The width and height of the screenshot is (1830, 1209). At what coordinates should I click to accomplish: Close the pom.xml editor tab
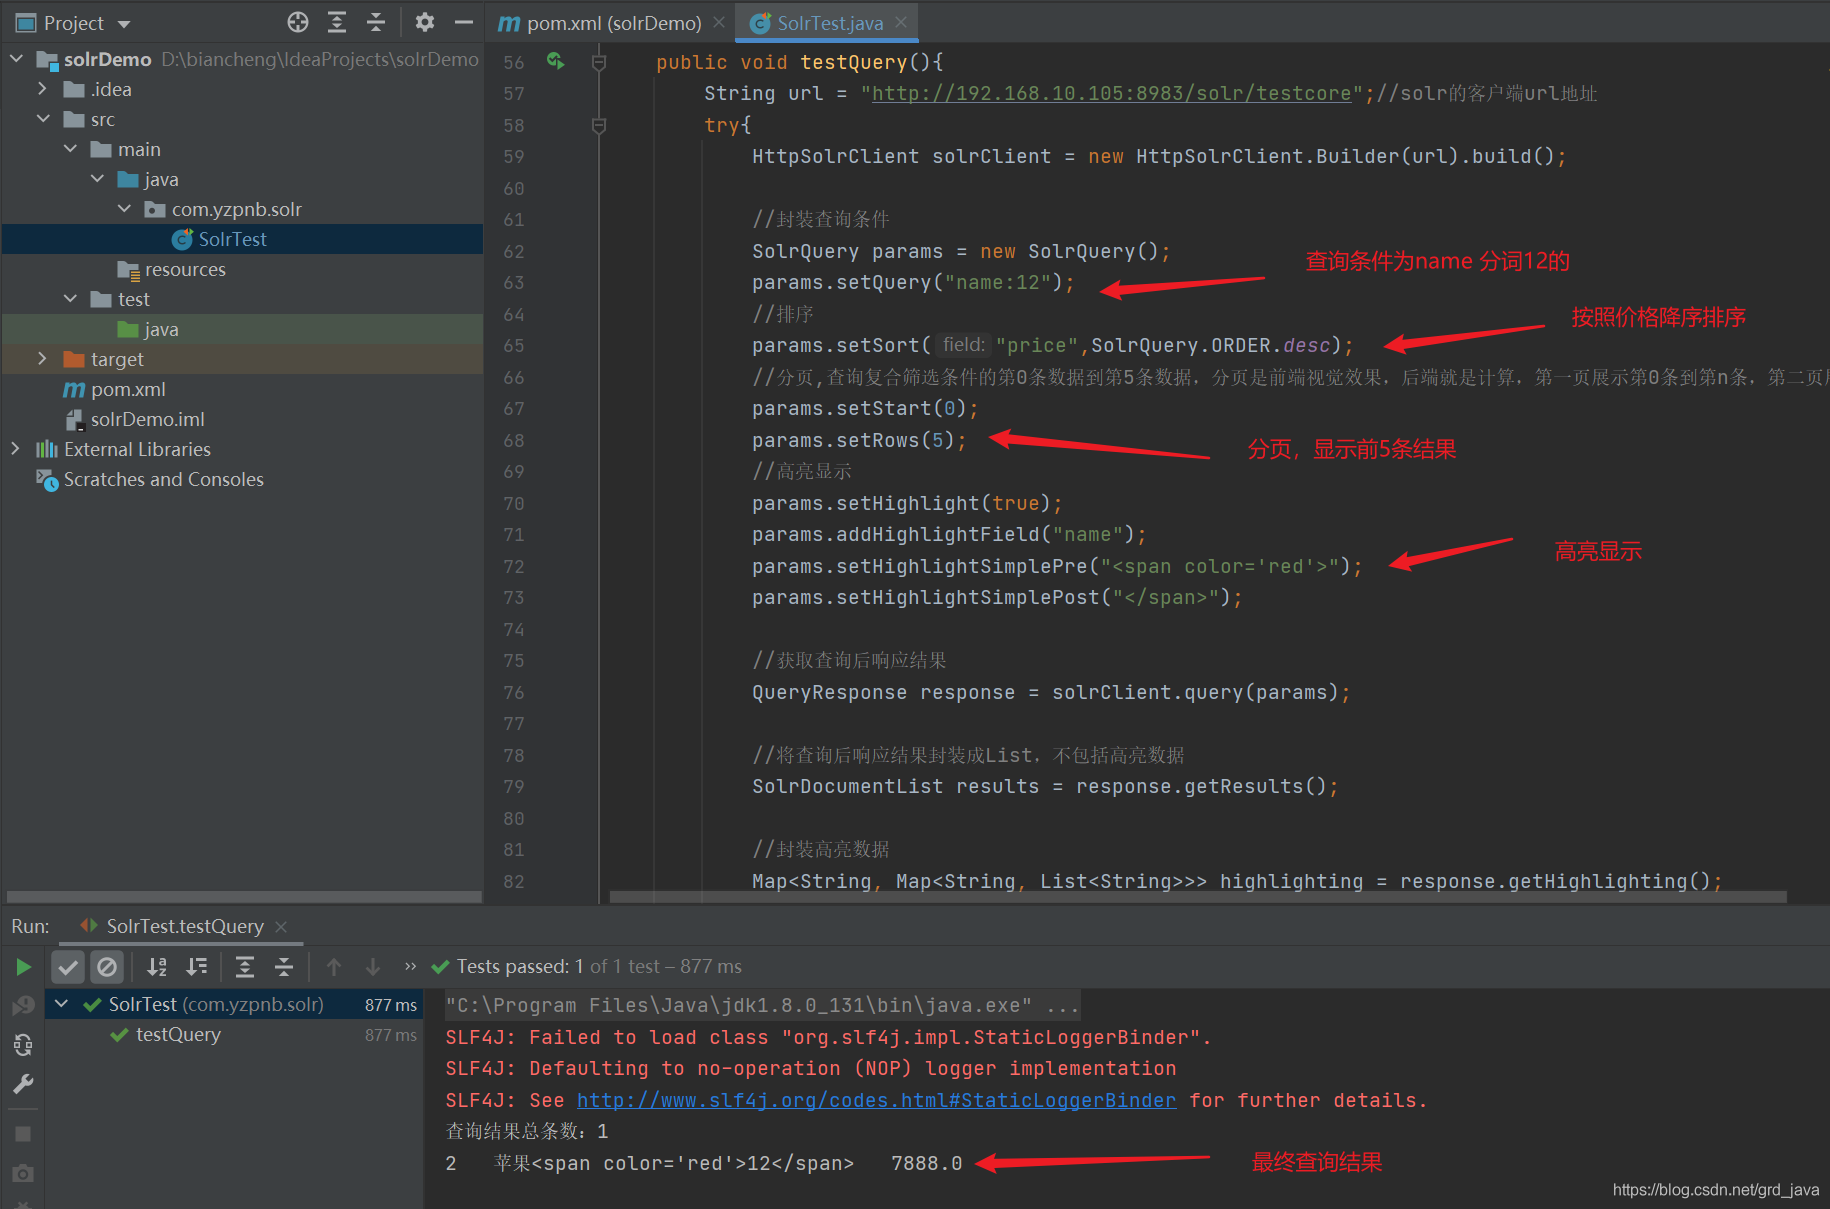tap(719, 22)
